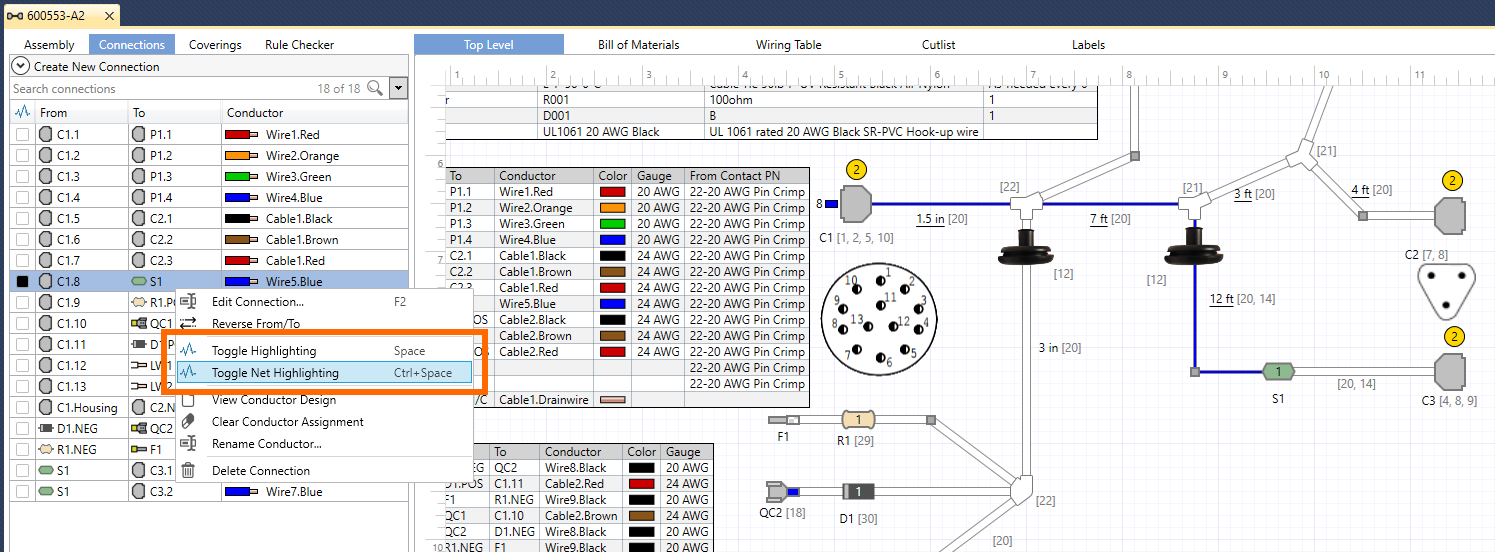Image resolution: width=1495 pixels, height=552 pixels.
Task: Choose View Conductor Design menu entry
Action: [x=324, y=400]
